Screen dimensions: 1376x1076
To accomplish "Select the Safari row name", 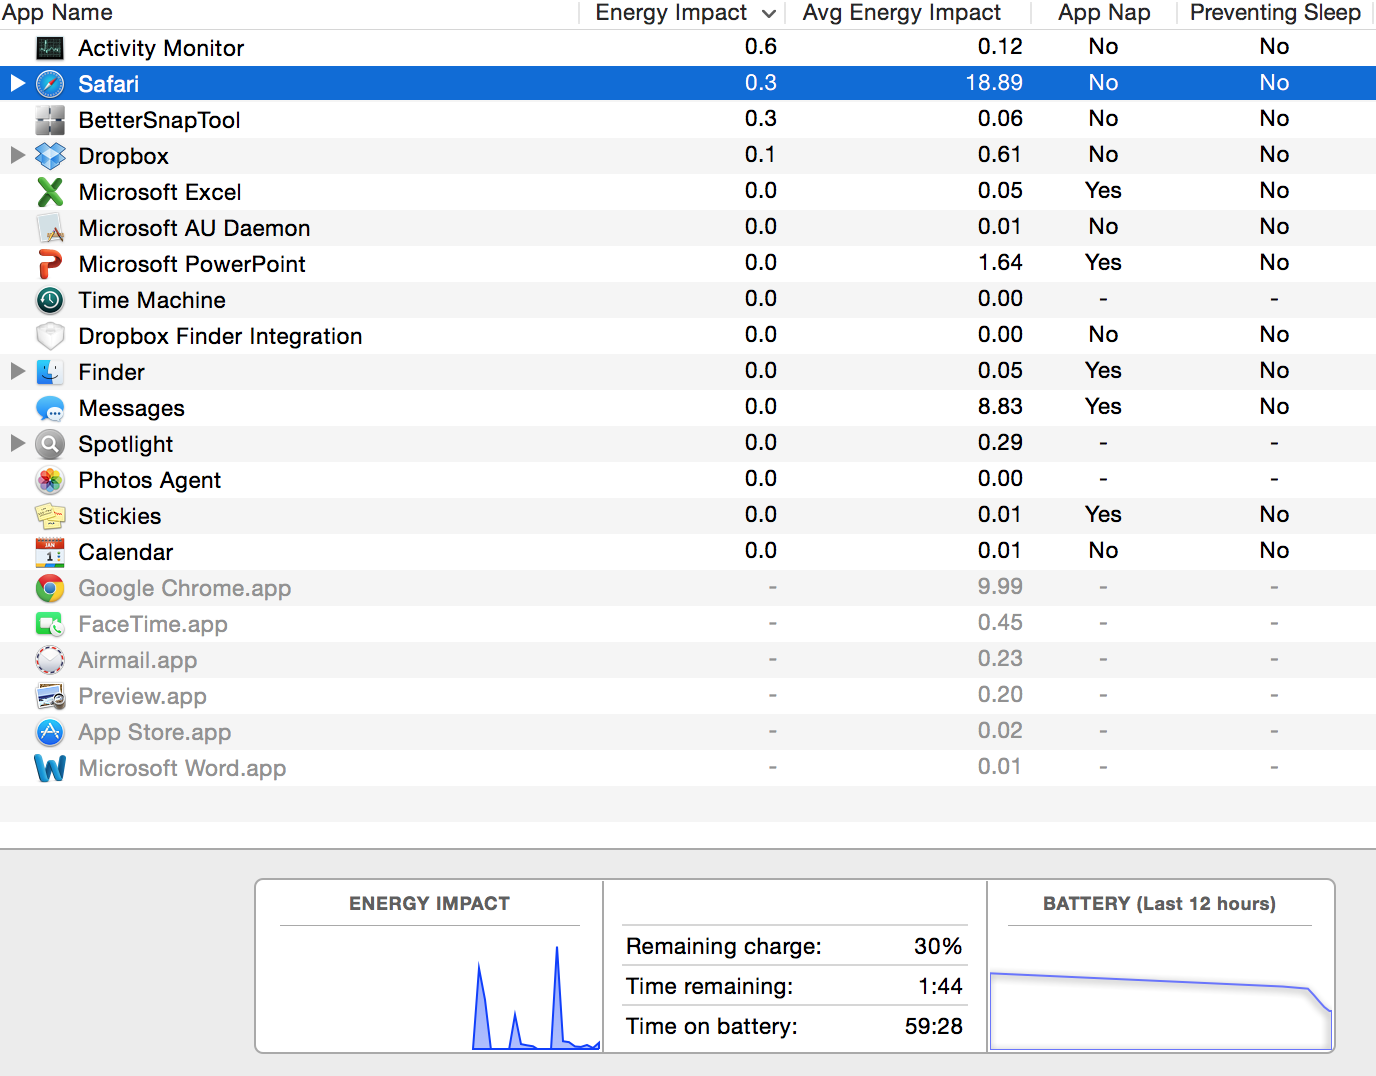I will point(109,84).
